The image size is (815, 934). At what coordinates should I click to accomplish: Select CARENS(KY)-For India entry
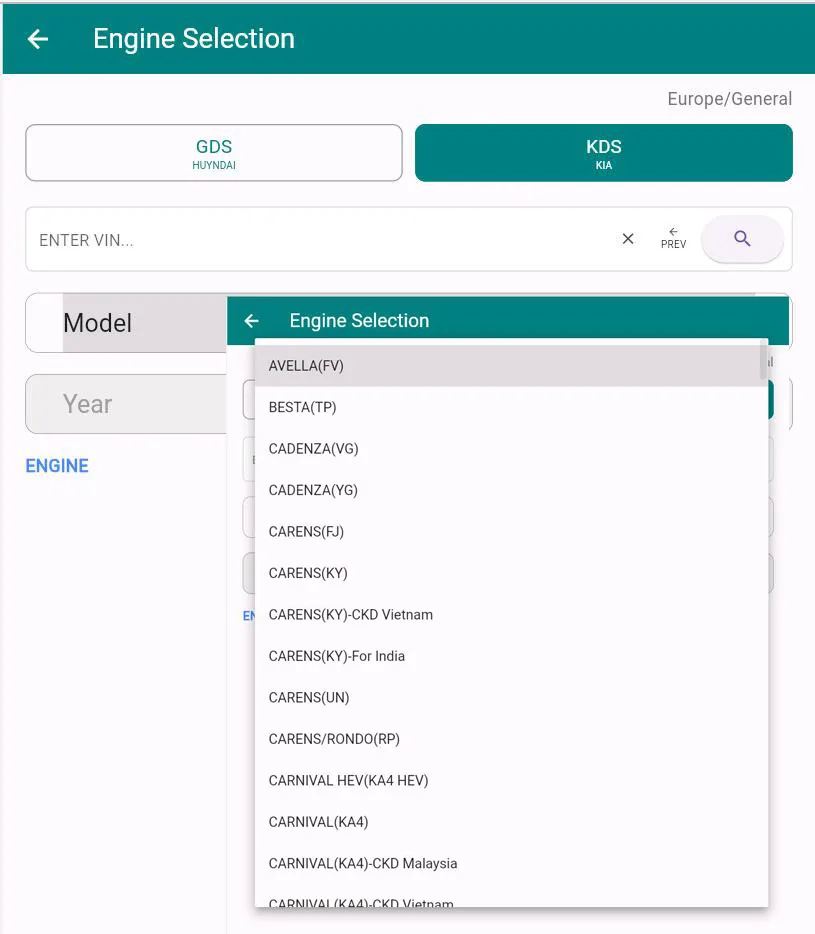click(511, 656)
